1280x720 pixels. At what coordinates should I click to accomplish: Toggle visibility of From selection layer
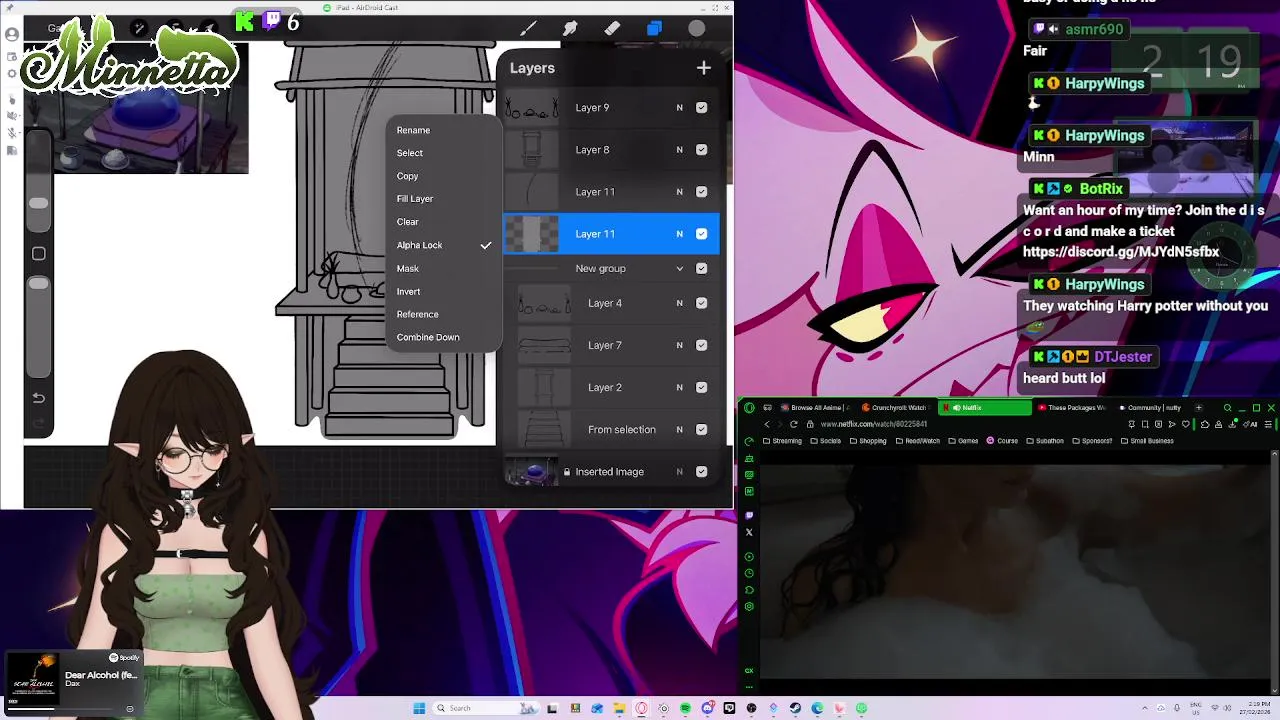click(x=701, y=429)
